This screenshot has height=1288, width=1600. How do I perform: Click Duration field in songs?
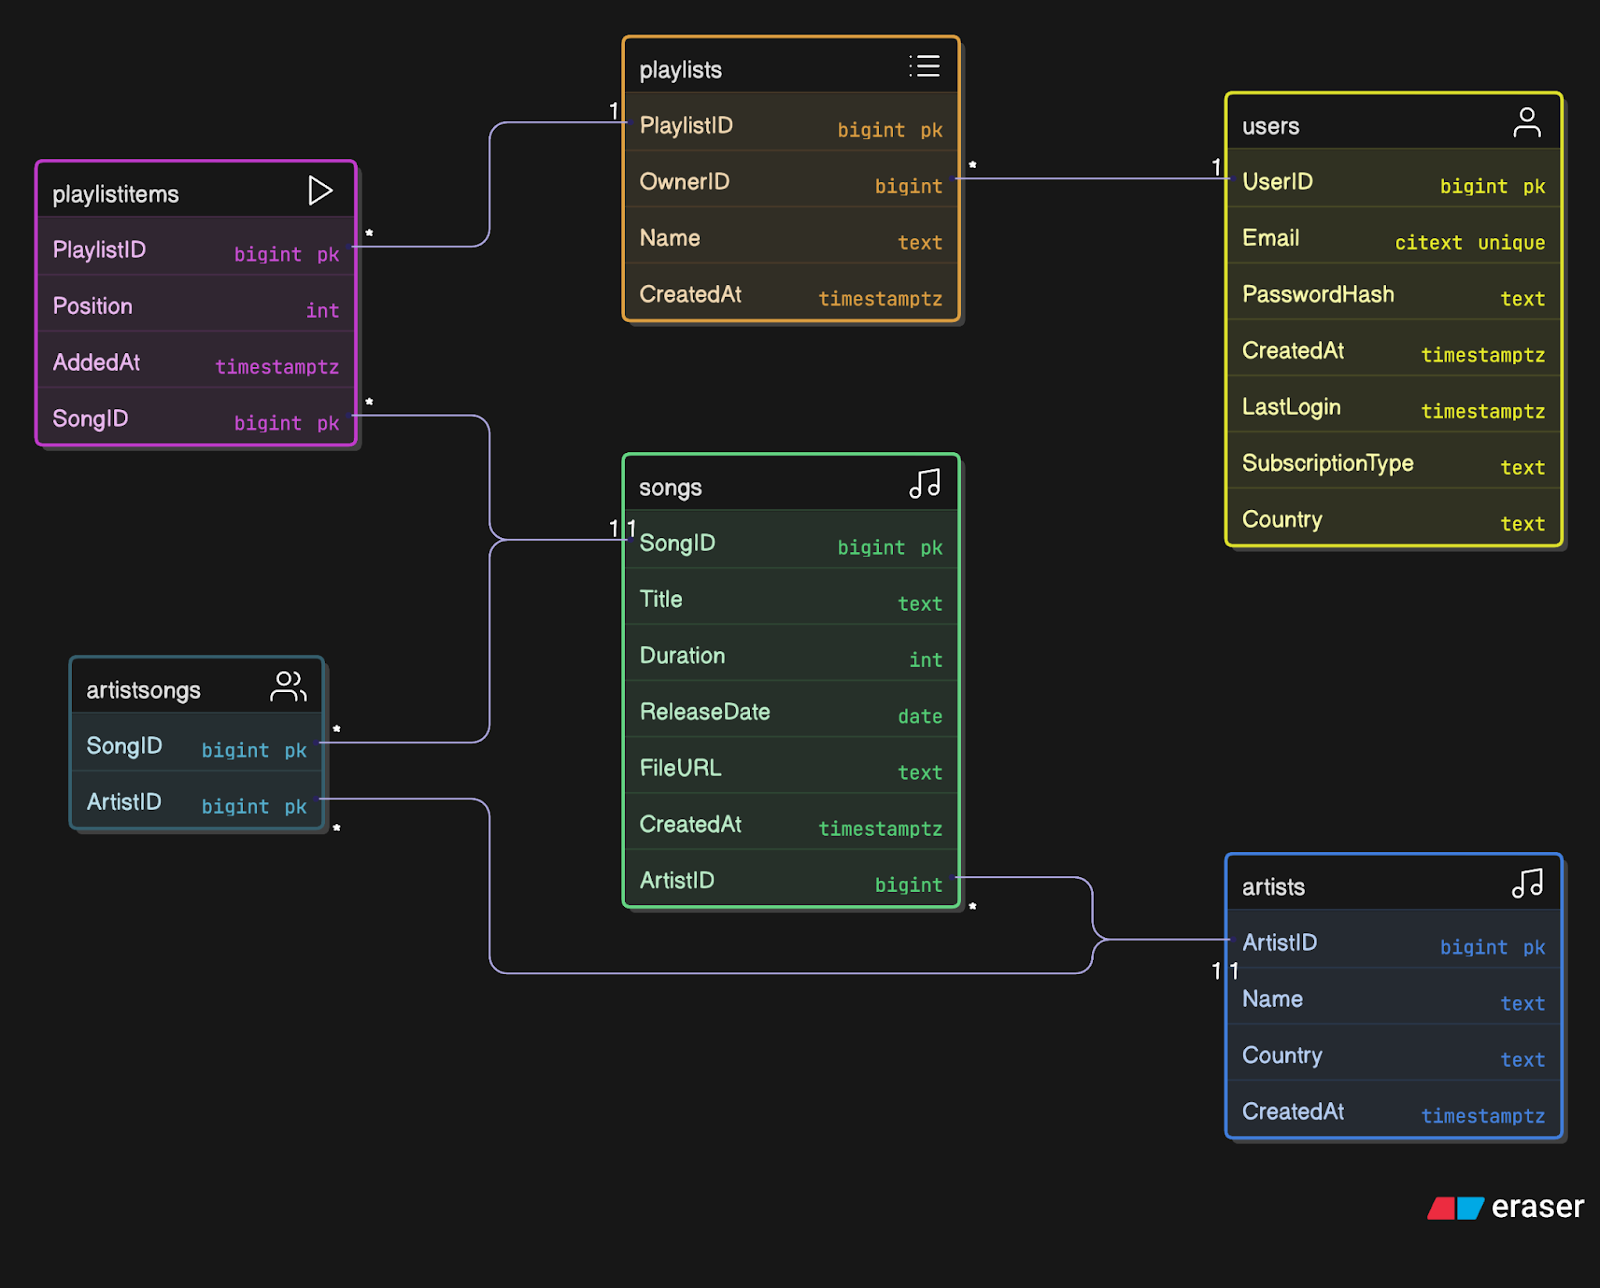(791, 653)
